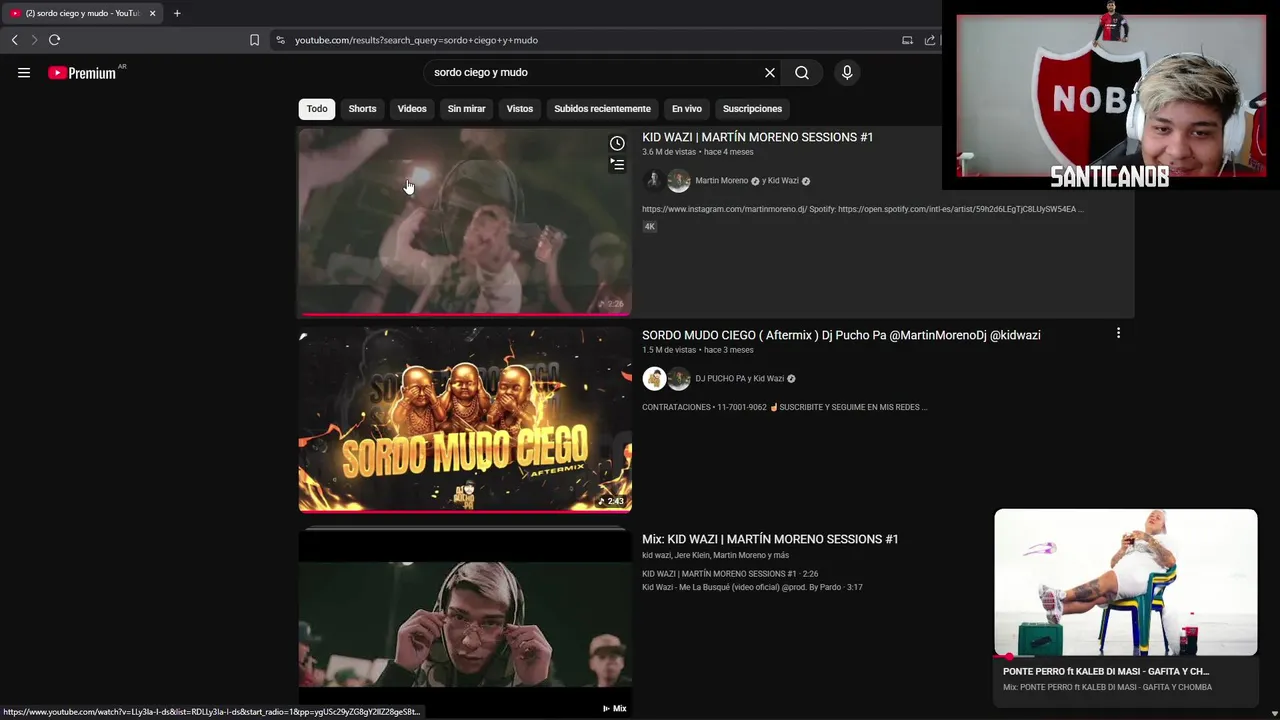Reload the page with the refresh icon
Viewport: 1280px width, 720px height.
pos(54,40)
